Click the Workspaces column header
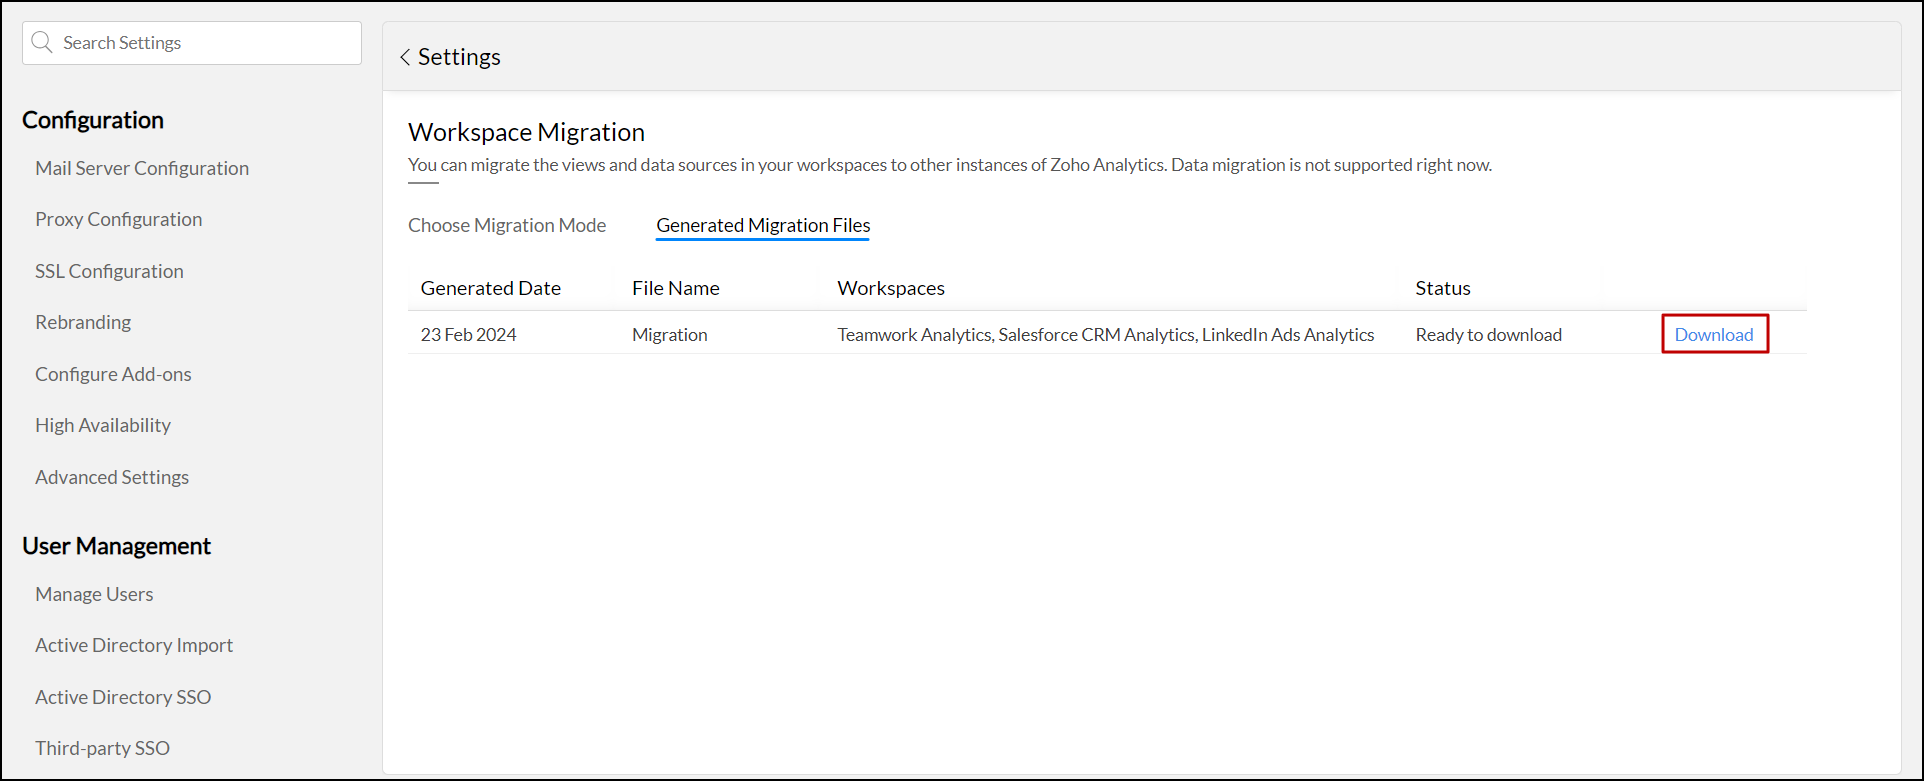The height and width of the screenshot is (781, 1924). point(891,288)
